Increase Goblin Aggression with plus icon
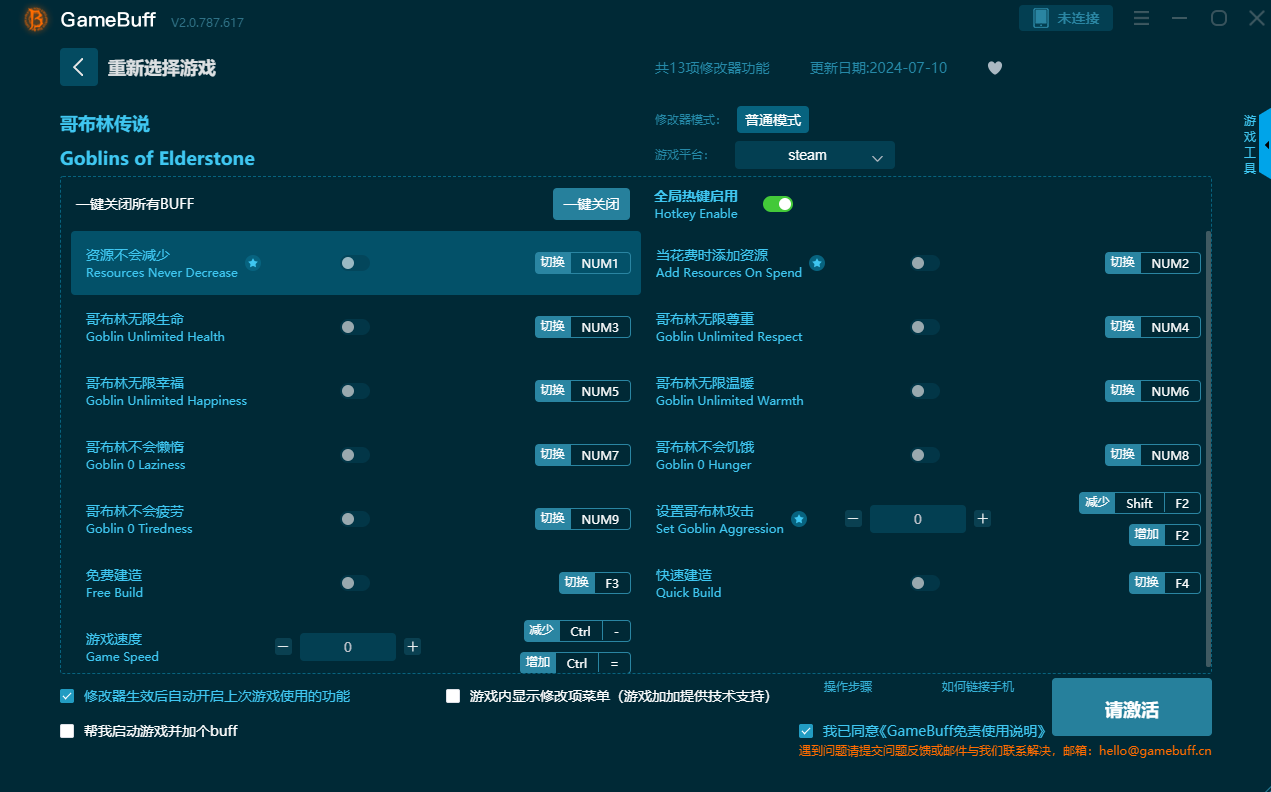Screen dimensions: 1271x792 point(983,518)
